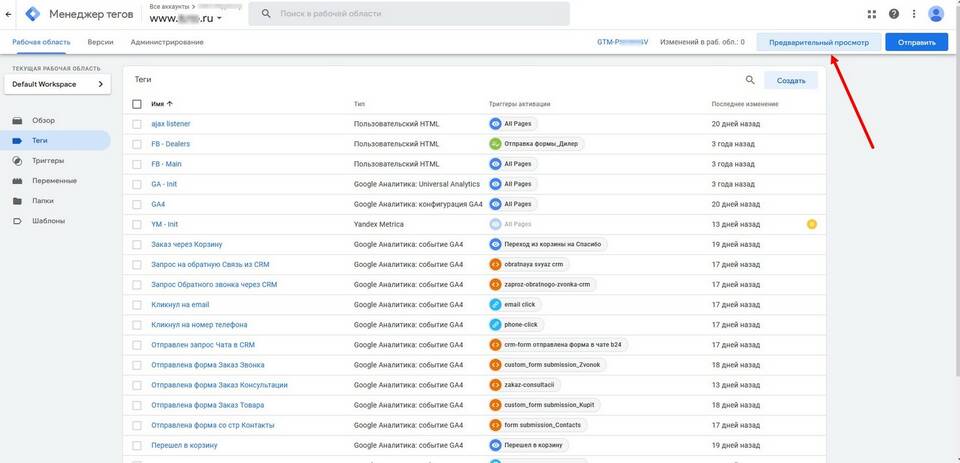Select Переменные label in the sidebar
The height and width of the screenshot is (463, 960).
tap(54, 181)
